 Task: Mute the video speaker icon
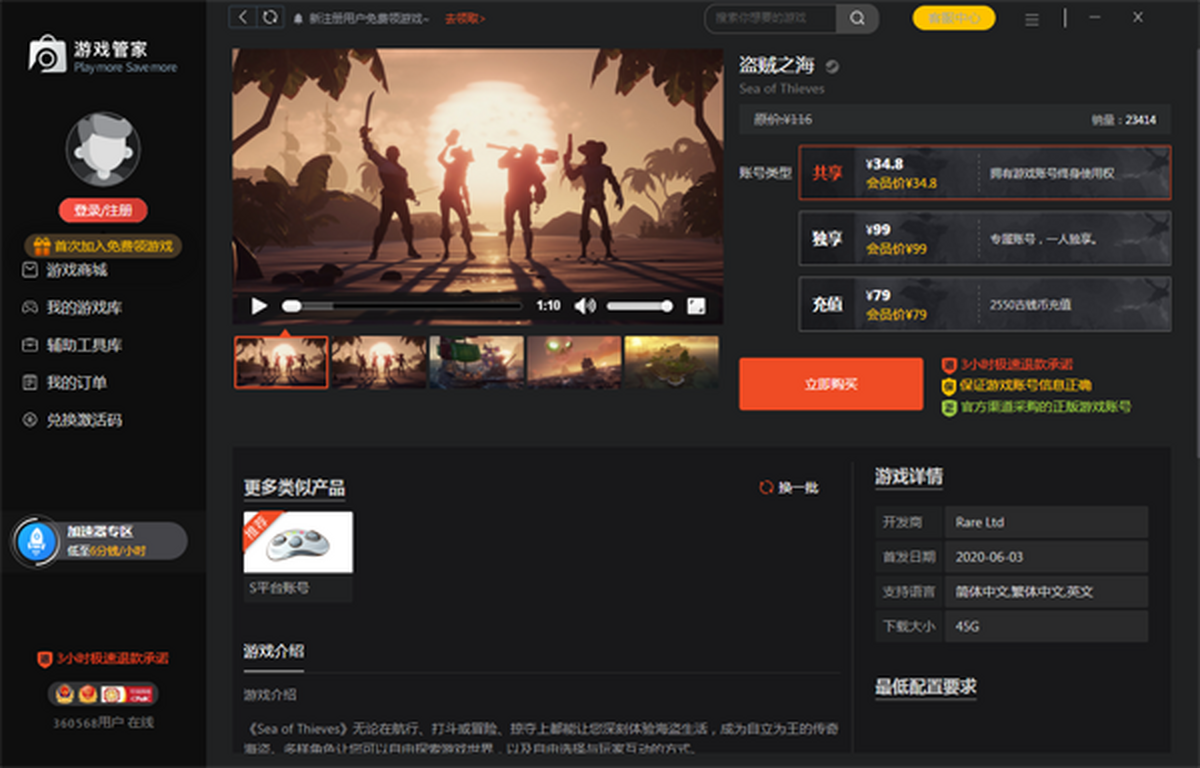click(x=585, y=306)
